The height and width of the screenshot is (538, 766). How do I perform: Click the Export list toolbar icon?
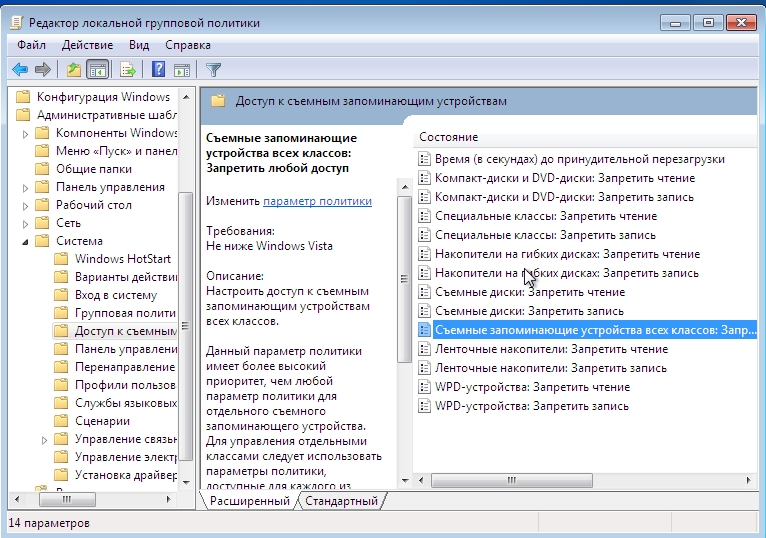coord(128,70)
